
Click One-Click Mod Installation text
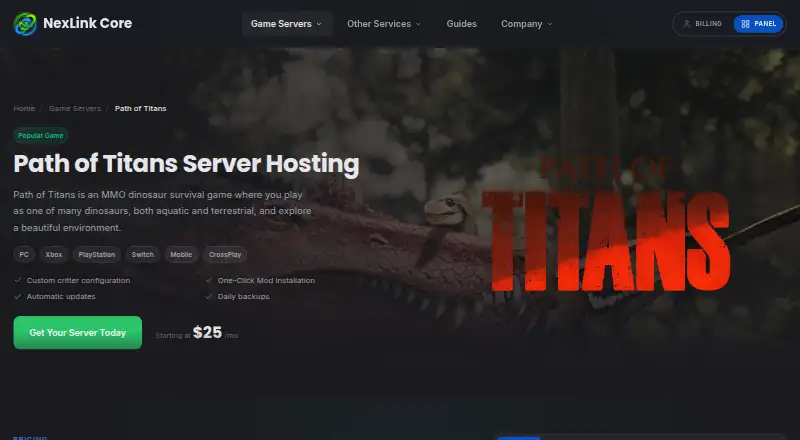click(x=266, y=281)
